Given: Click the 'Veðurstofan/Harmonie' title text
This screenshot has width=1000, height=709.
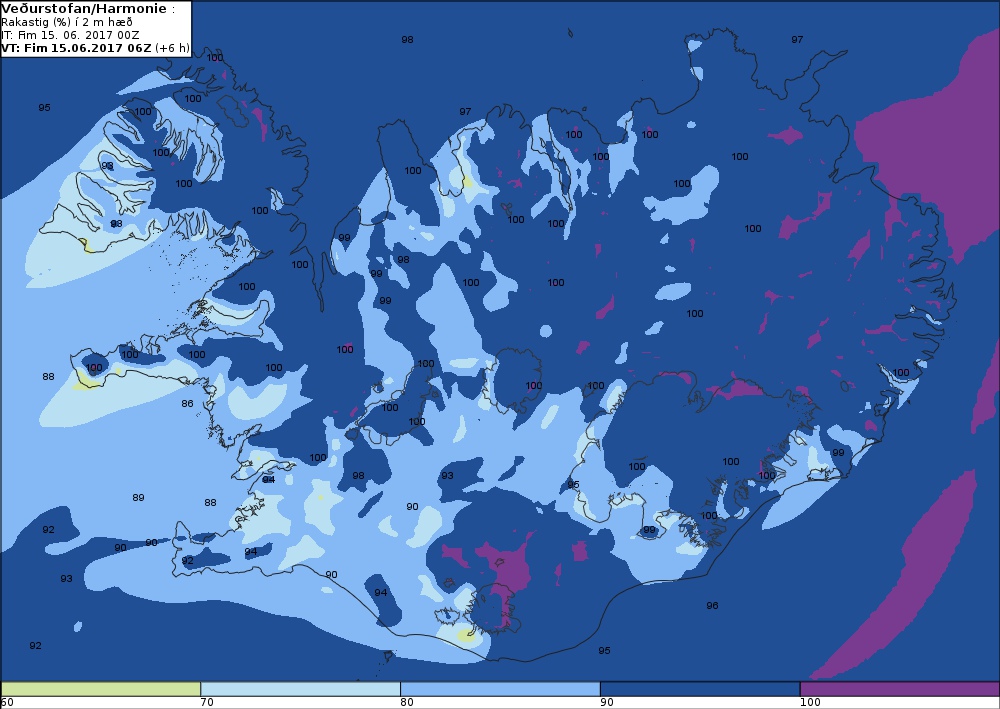Looking at the screenshot, I should [x=84, y=9].
